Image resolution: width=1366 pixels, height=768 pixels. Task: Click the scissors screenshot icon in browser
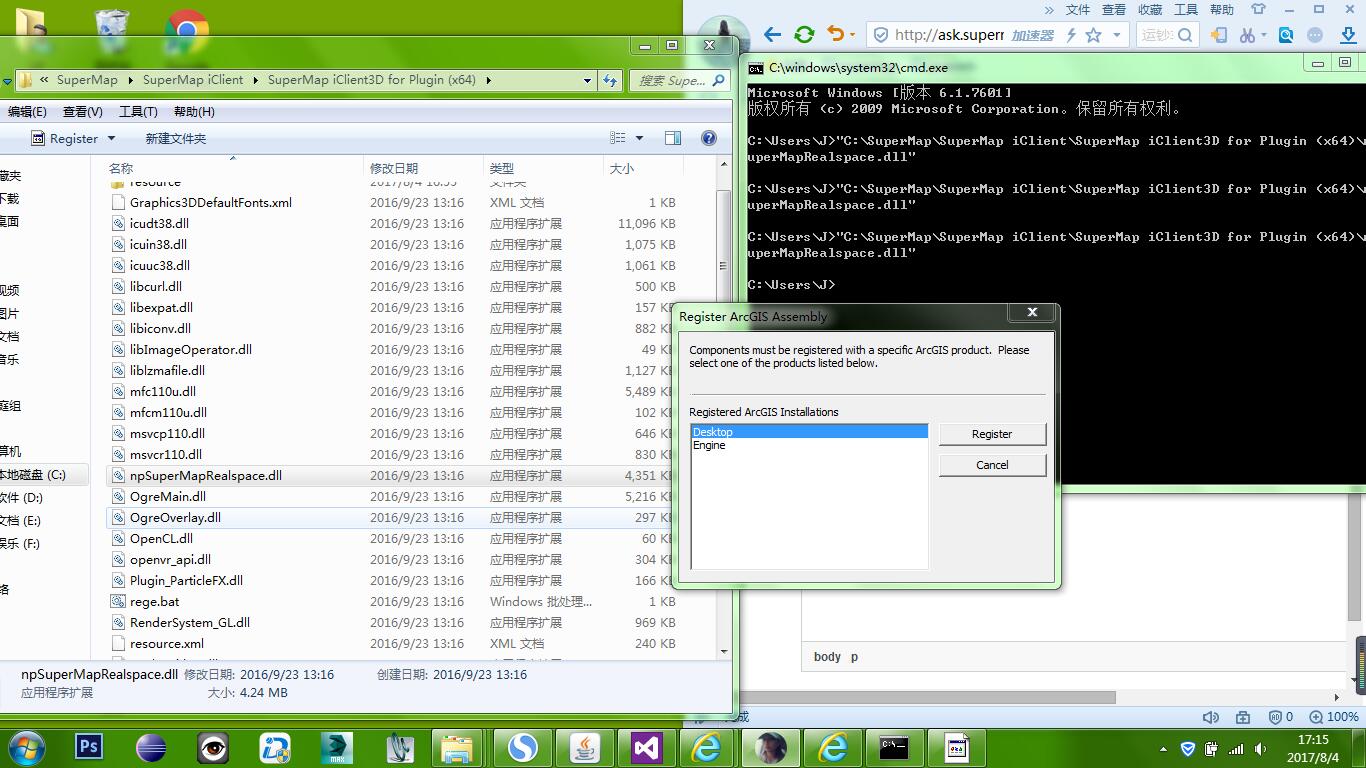pyautogui.click(x=1247, y=35)
